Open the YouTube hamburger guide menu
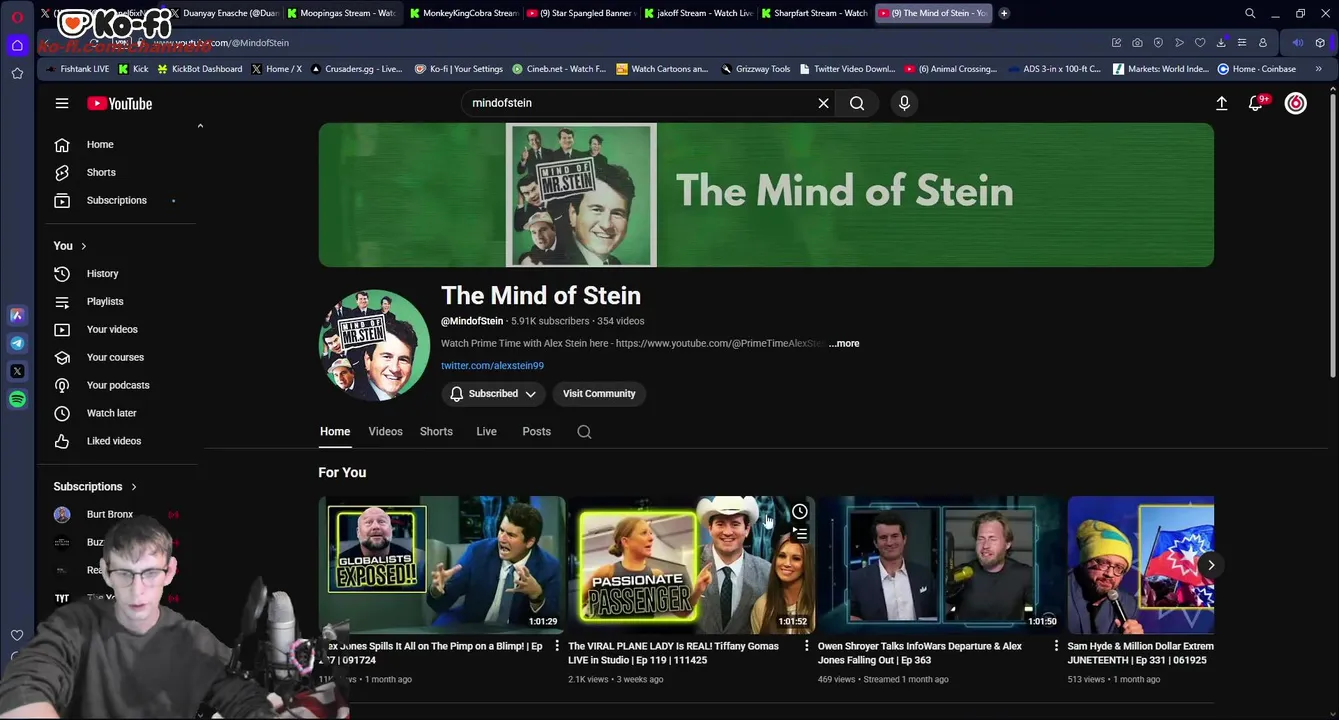This screenshot has width=1339, height=720. pyautogui.click(x=62, y=103)
